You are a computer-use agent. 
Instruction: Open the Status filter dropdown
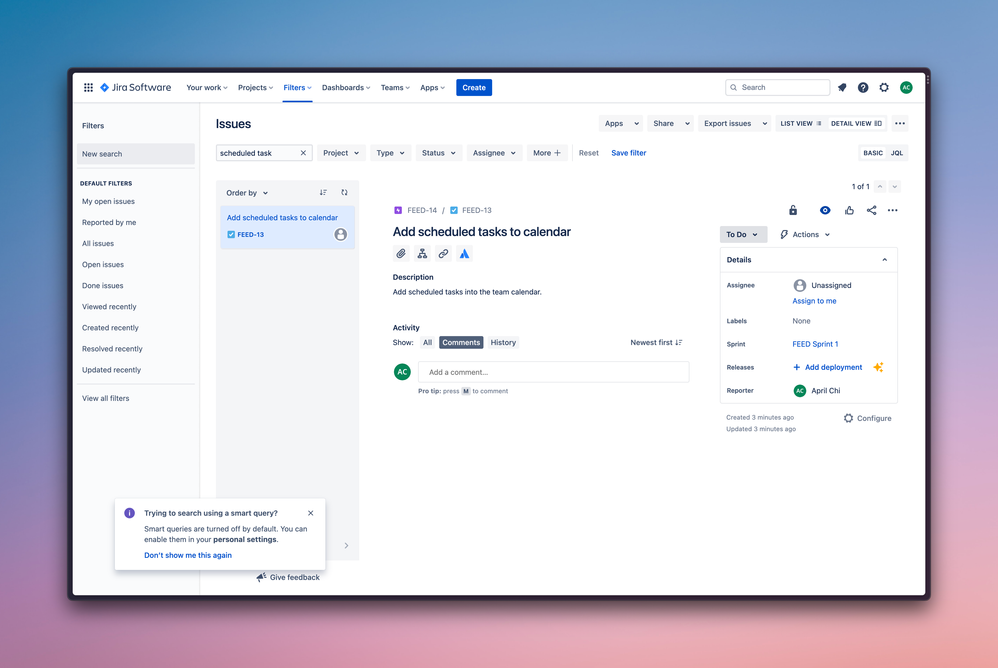pos(439,153)
